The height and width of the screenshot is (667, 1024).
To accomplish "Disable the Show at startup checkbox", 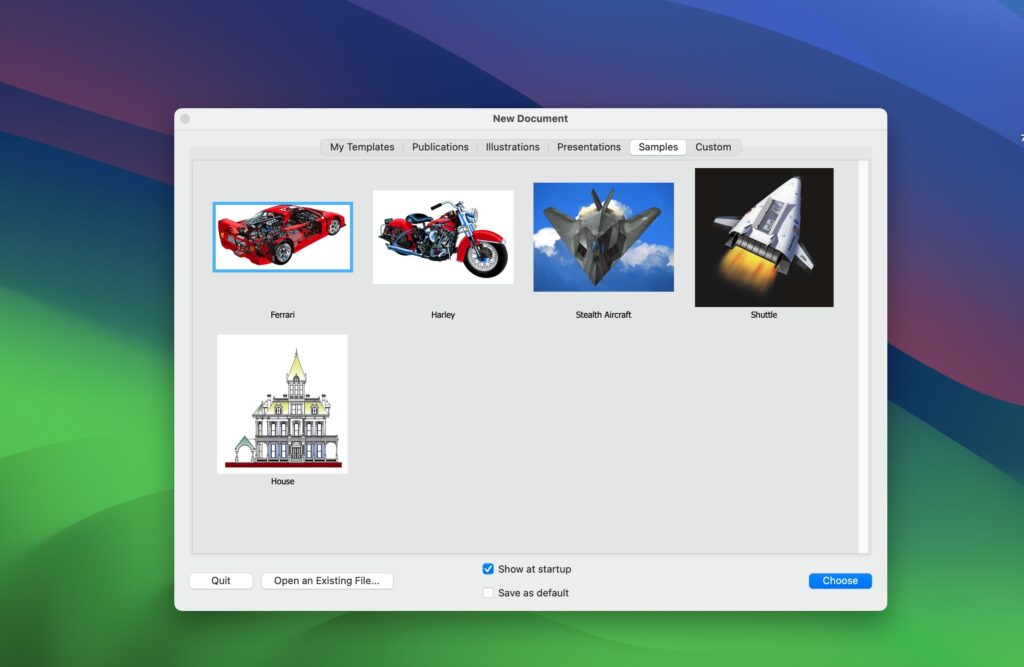I will pos(488,568).
